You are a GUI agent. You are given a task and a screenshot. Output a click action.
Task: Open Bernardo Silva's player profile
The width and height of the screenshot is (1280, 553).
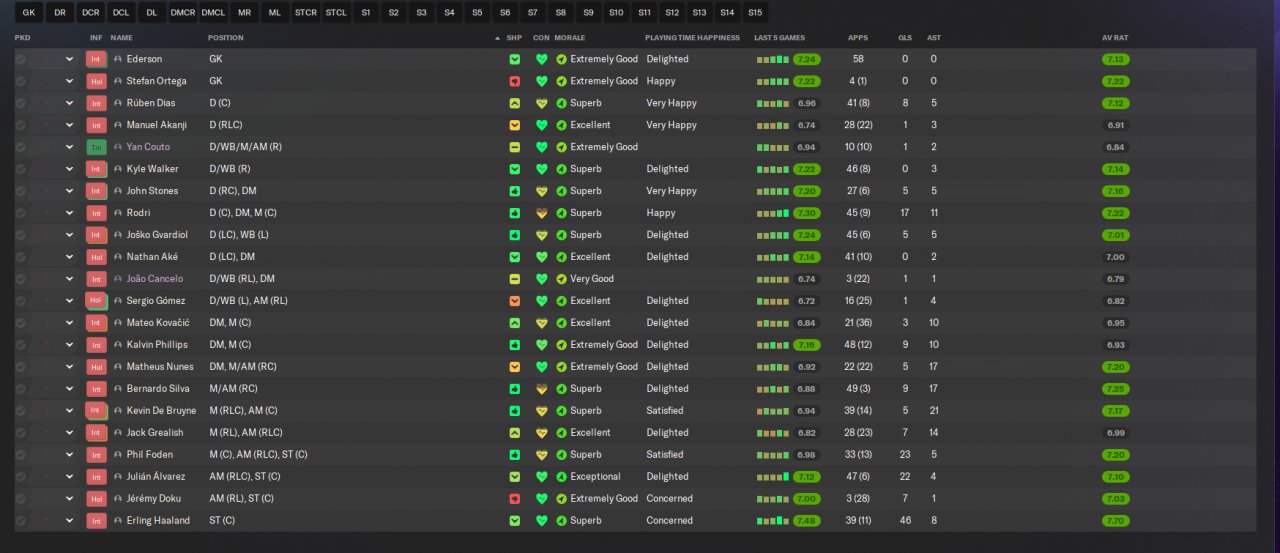tap(154, 389)
